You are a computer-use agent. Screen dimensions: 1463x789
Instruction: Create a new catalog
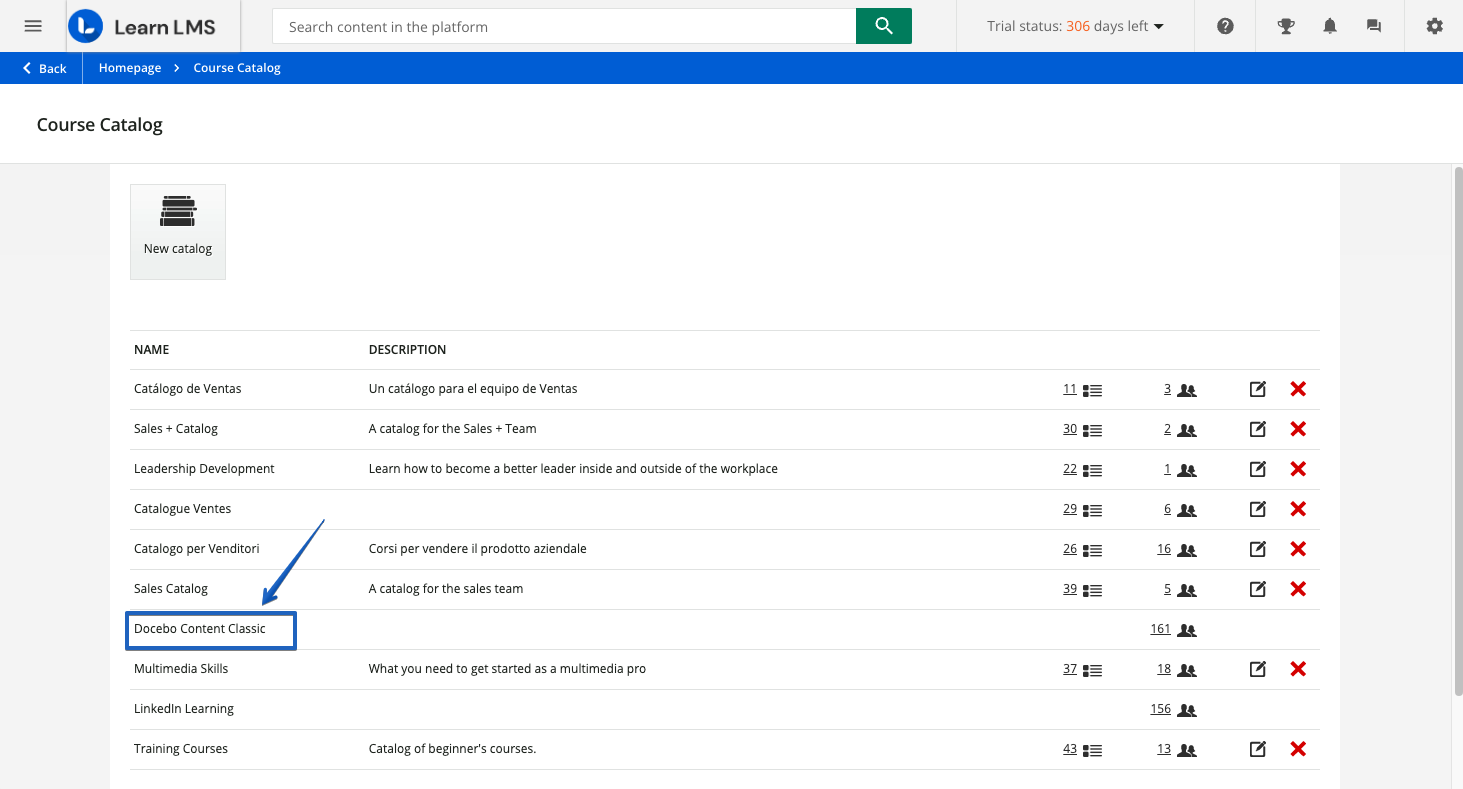[178, 231]
